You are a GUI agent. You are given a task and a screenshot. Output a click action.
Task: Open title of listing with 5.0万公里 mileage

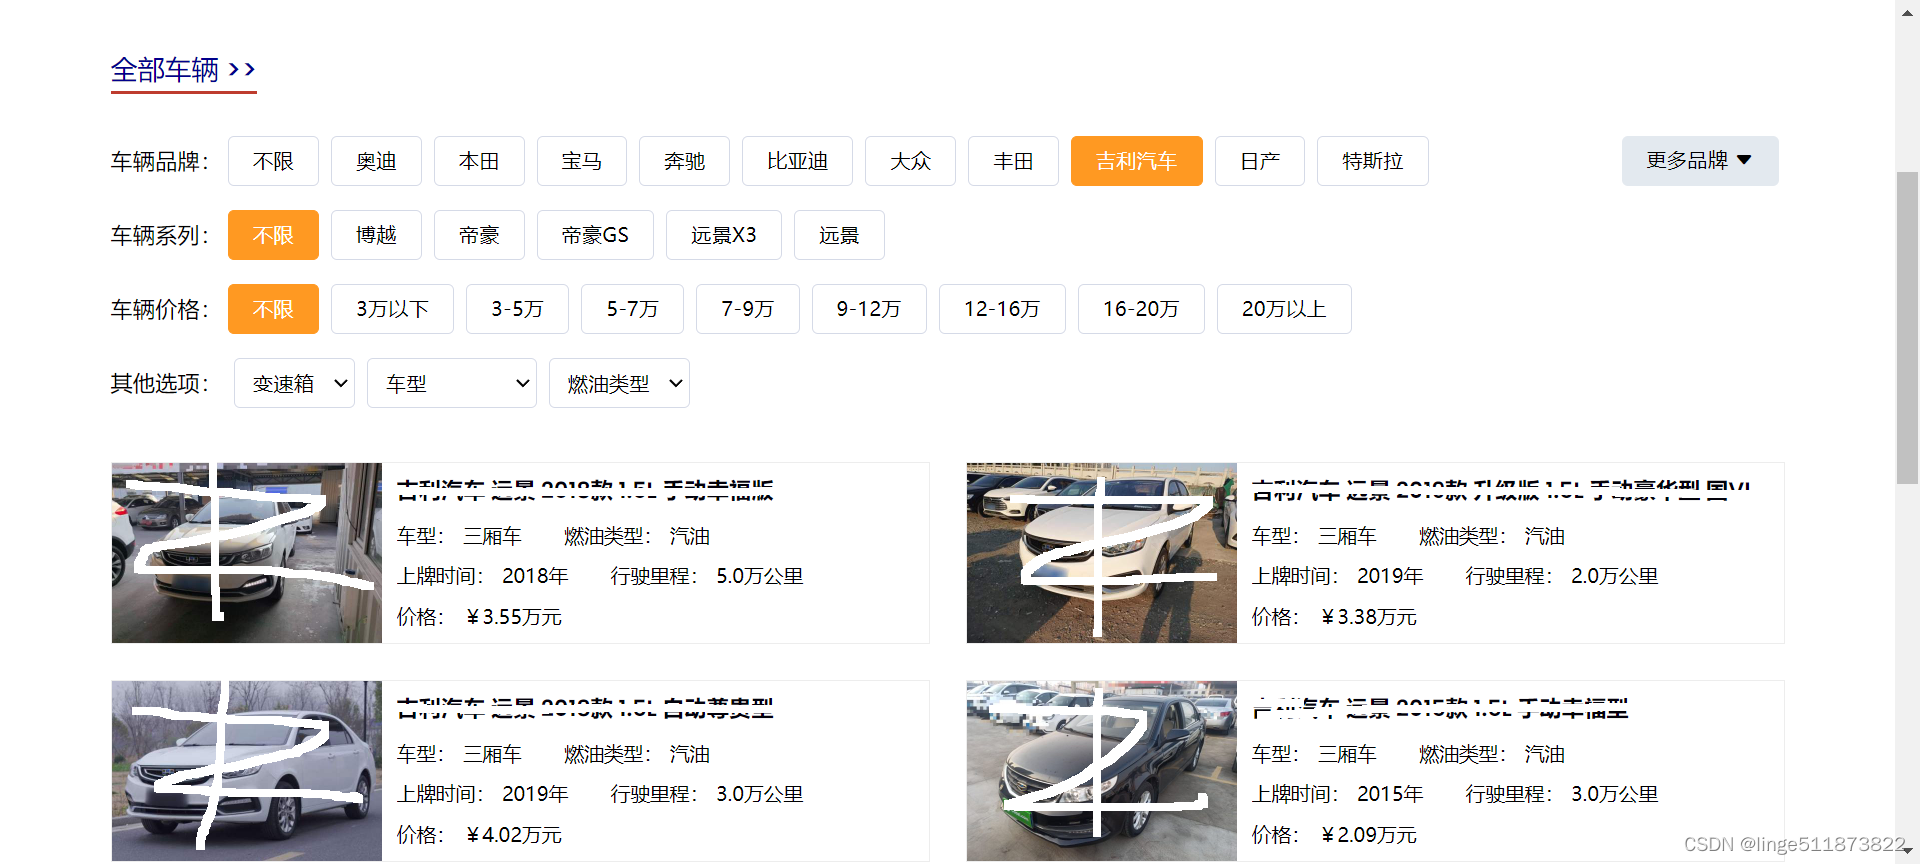click(x=585, y=491)
